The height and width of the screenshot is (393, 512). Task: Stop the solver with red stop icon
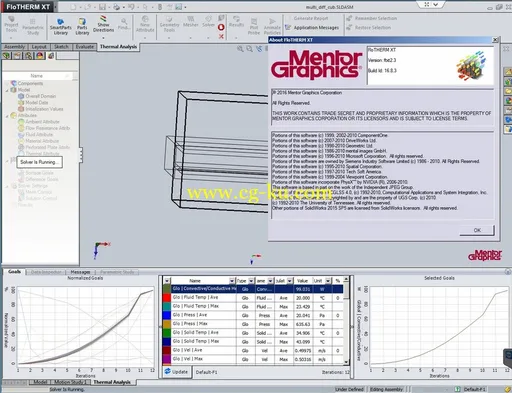(221, 27)
